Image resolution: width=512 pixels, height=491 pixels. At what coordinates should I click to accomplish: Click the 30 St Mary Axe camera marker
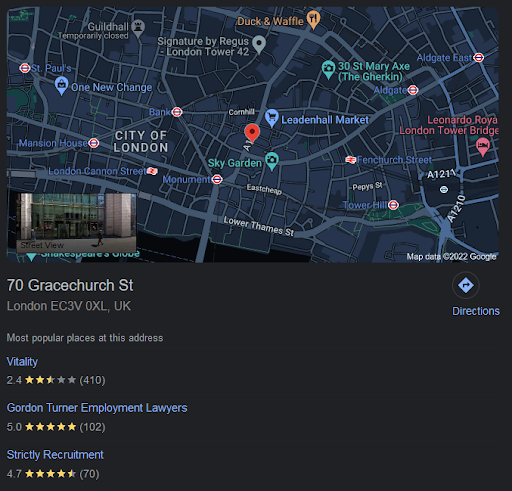(328, 70)
